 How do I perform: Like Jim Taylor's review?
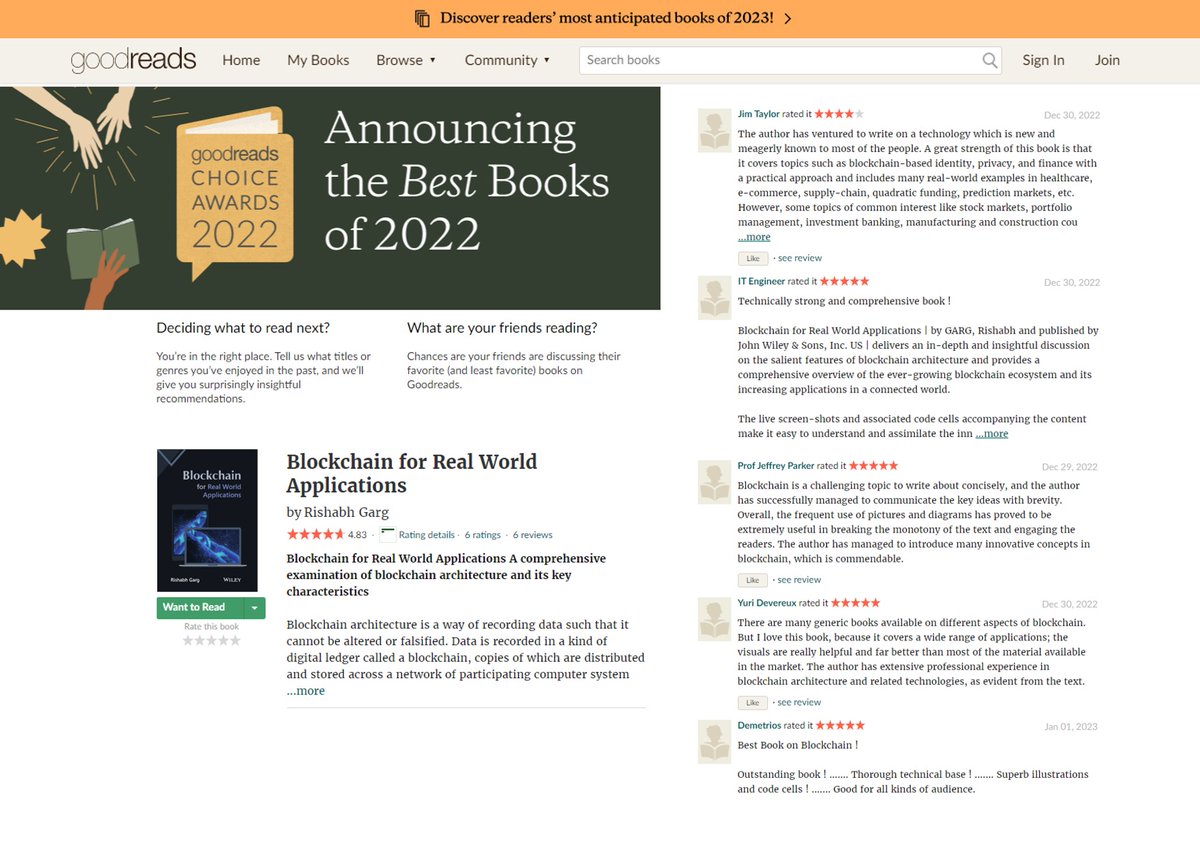click(x=753, y=258)
